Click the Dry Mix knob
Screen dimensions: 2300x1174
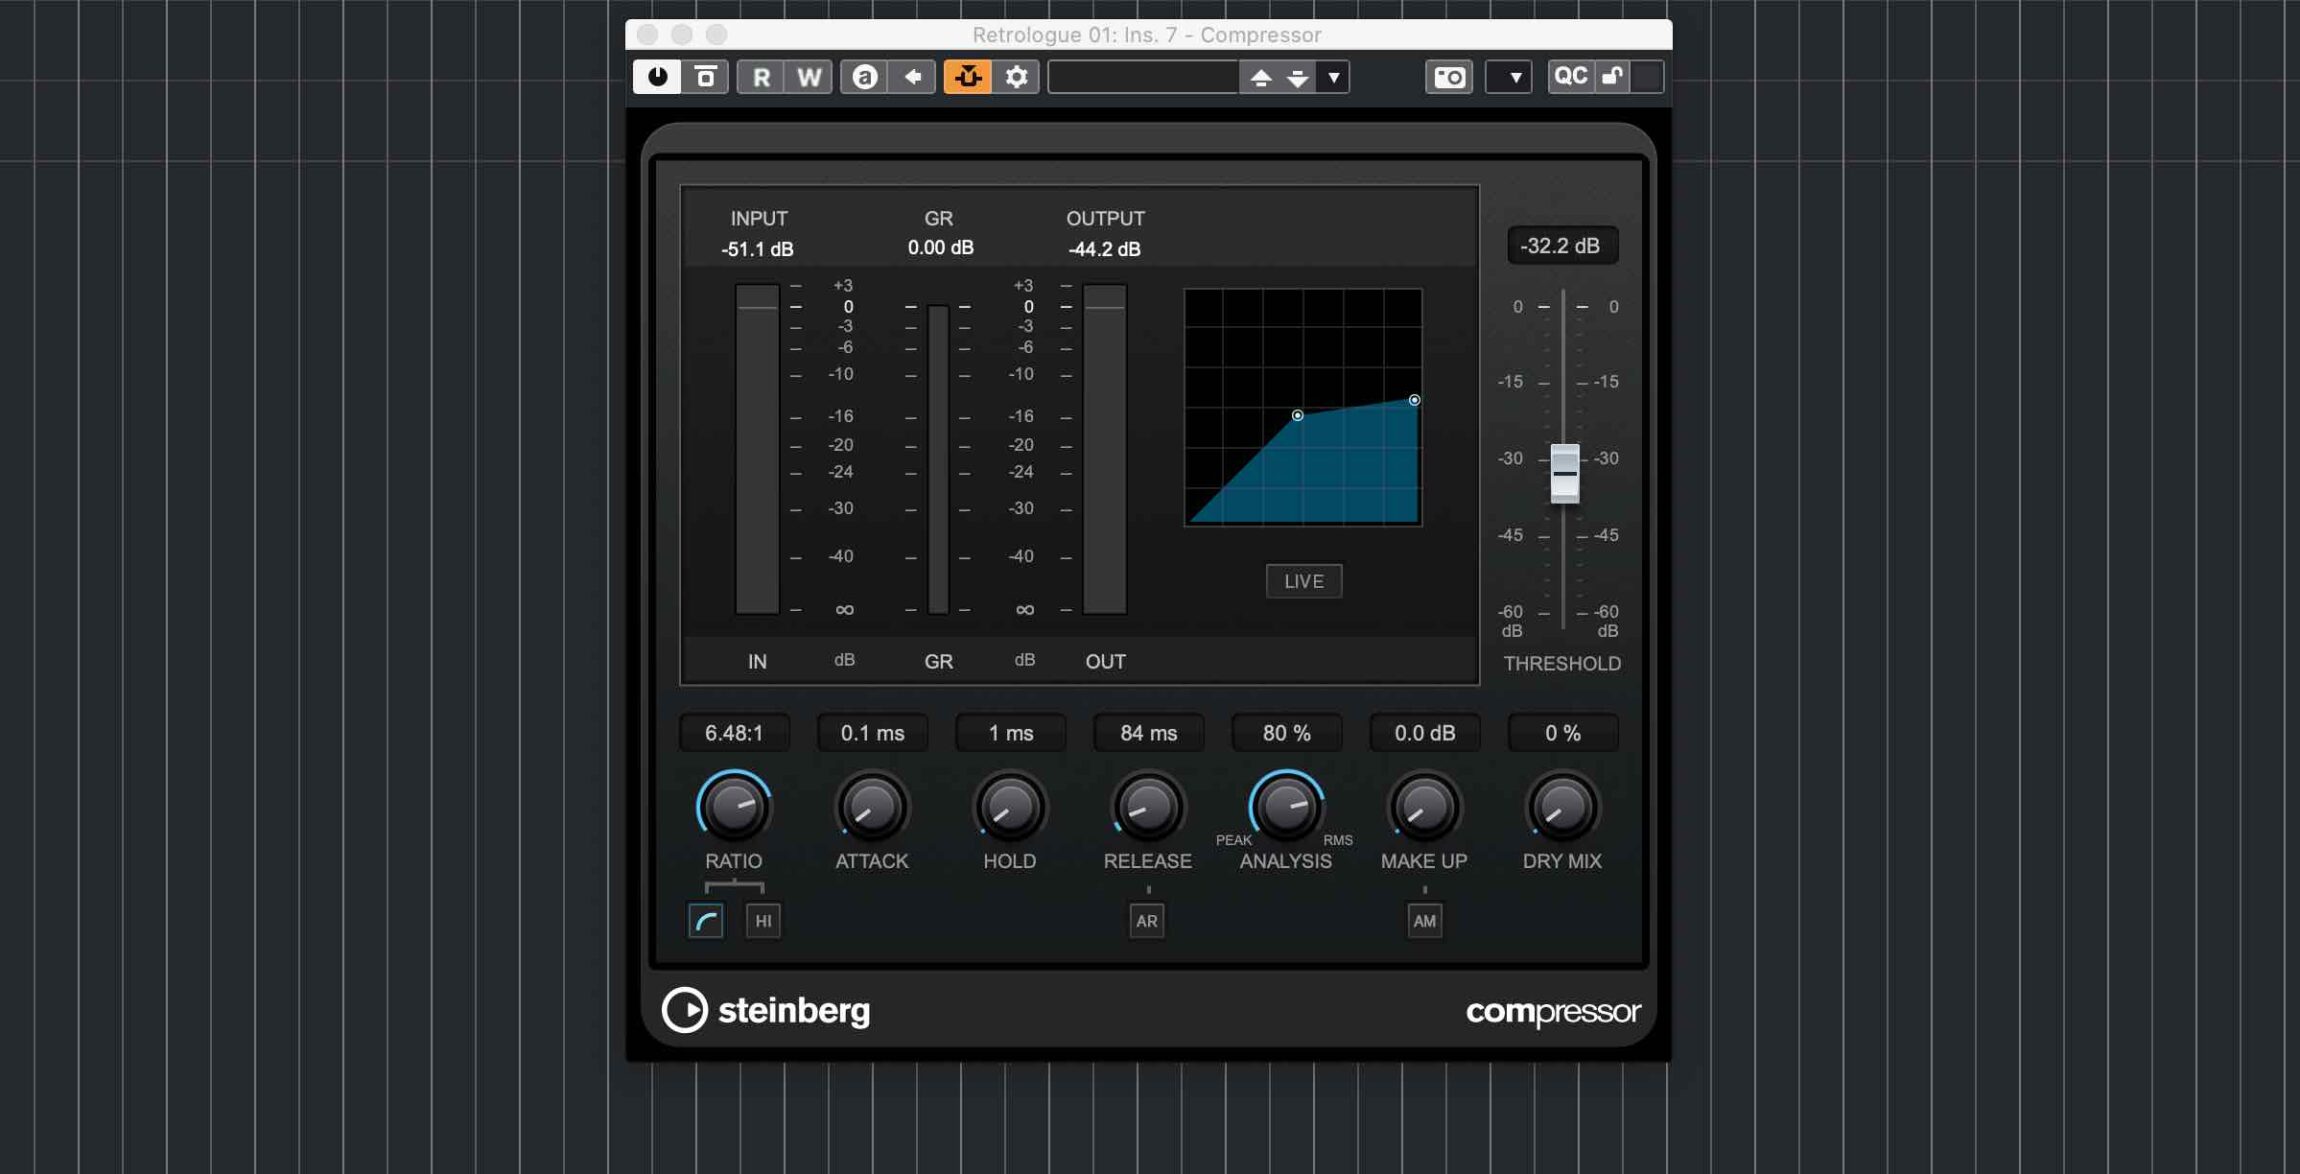[x=1562, y=806]
